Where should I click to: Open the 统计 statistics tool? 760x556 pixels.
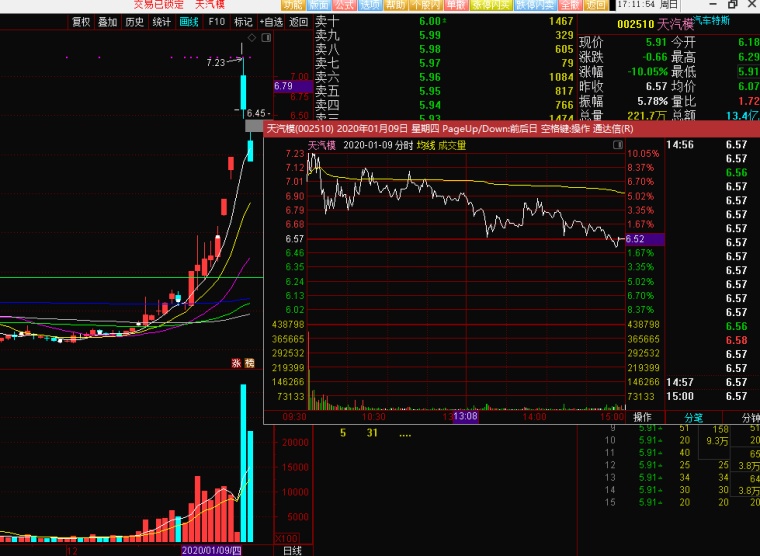[x=162, y=22]
